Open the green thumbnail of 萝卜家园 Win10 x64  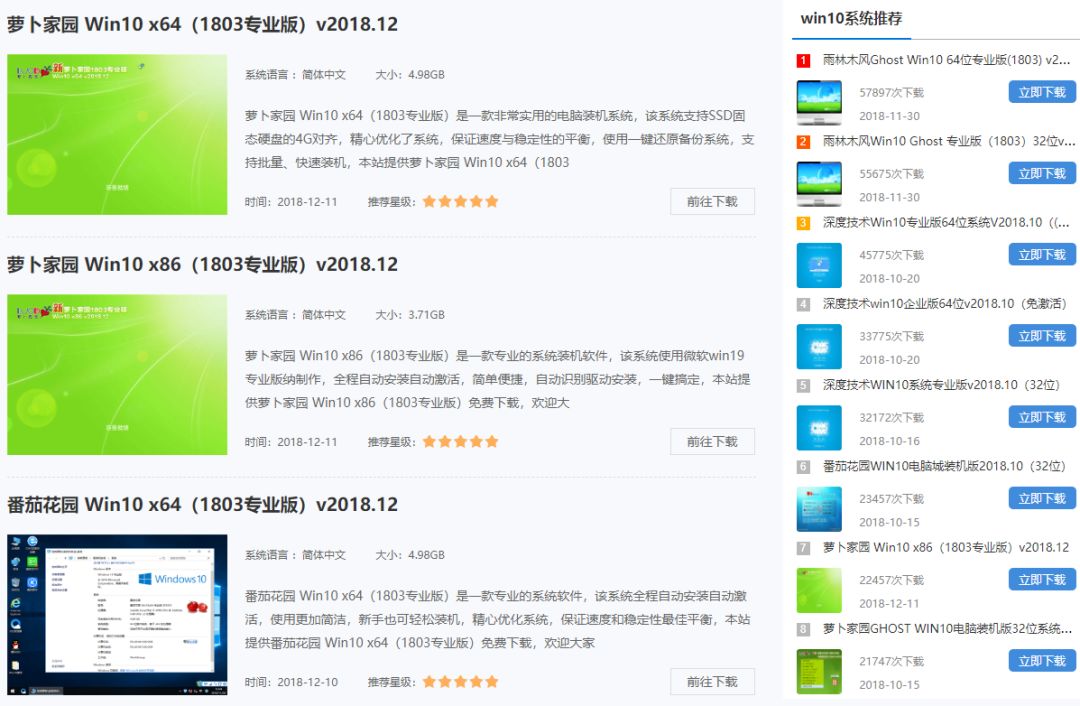coord(117,134)
